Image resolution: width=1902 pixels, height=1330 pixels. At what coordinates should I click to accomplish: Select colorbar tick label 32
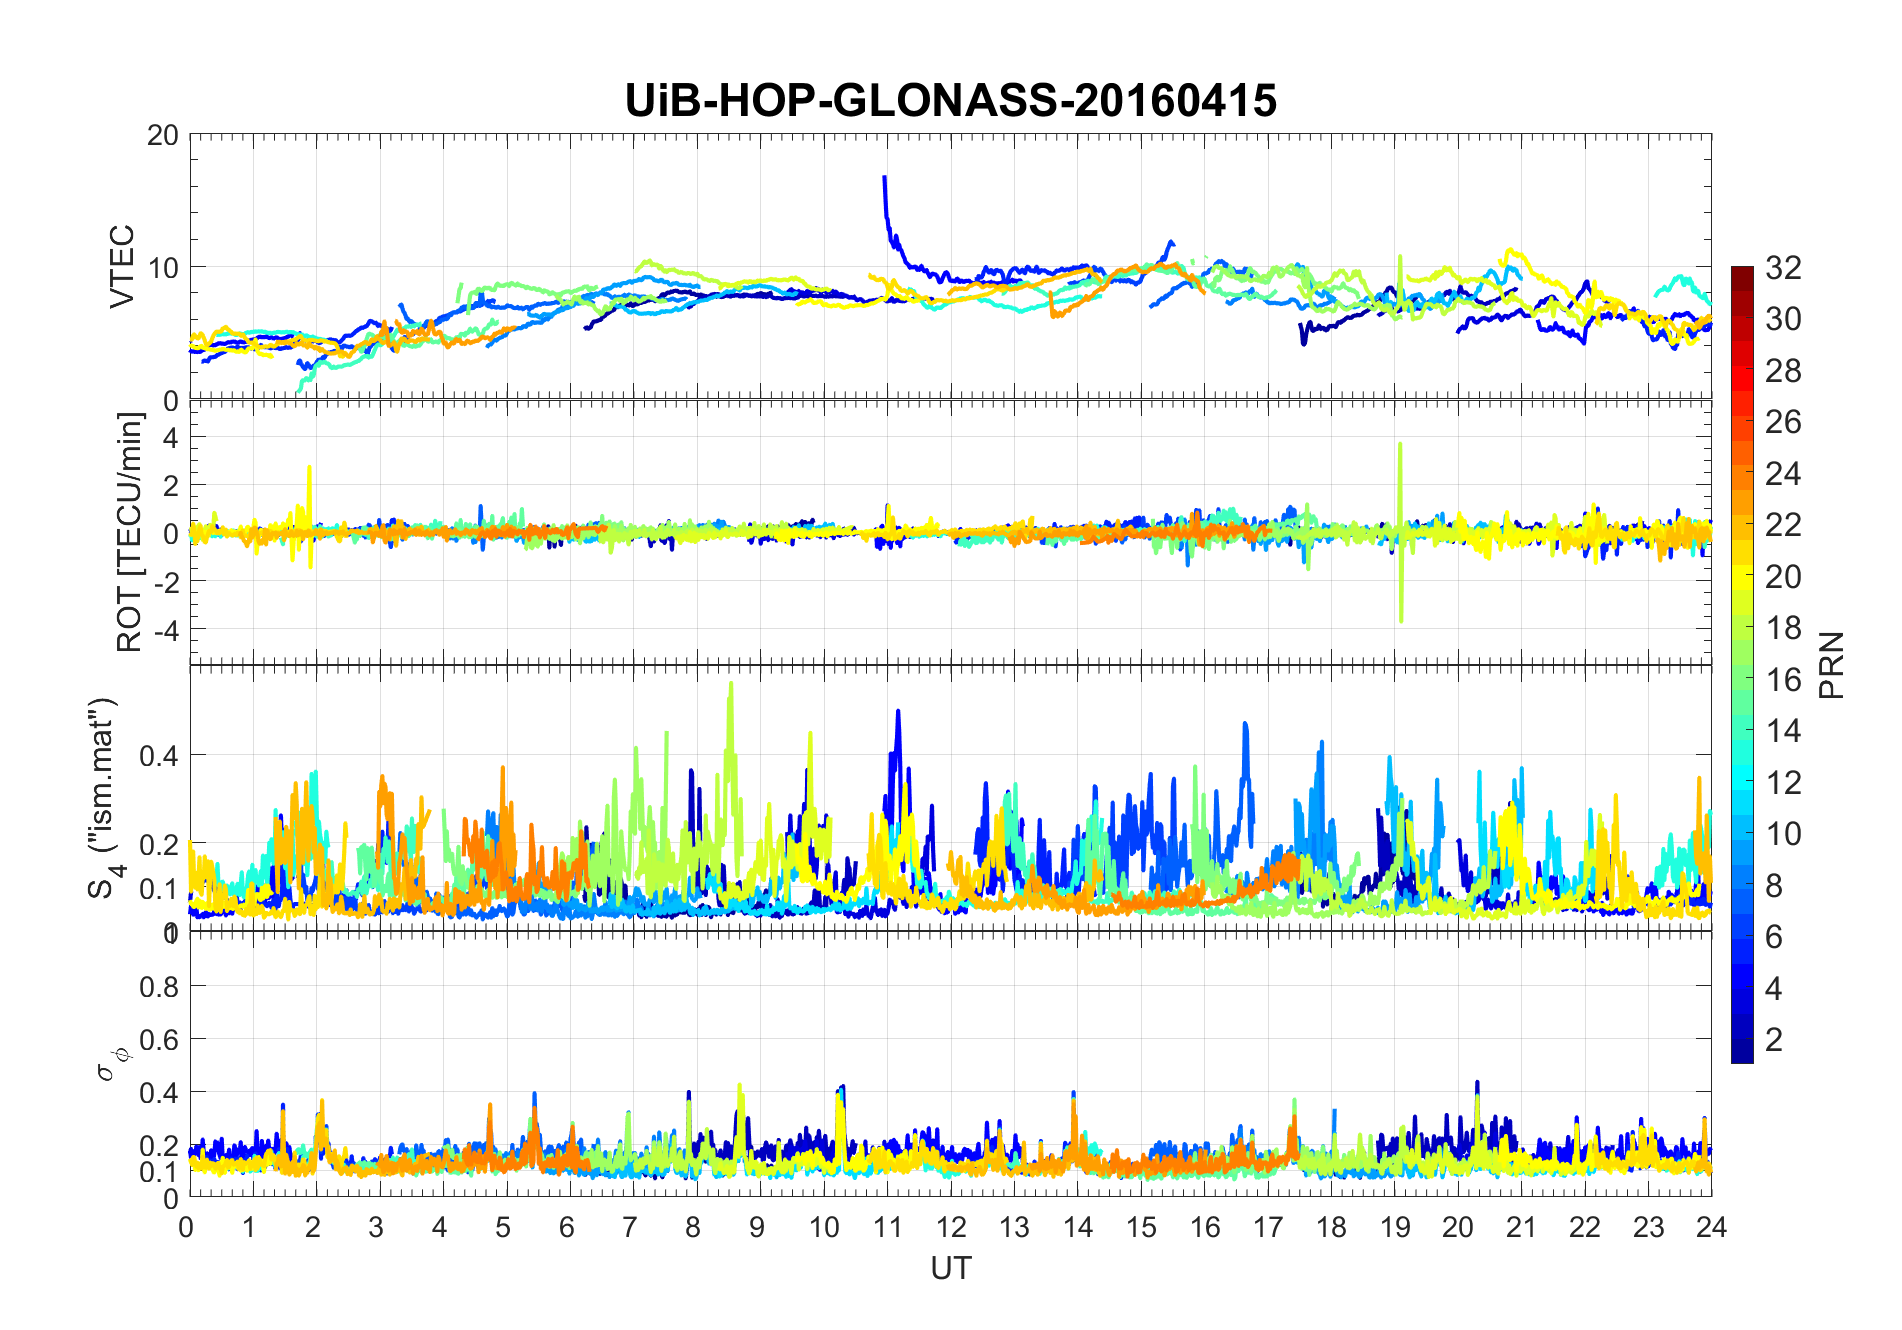1783,267
